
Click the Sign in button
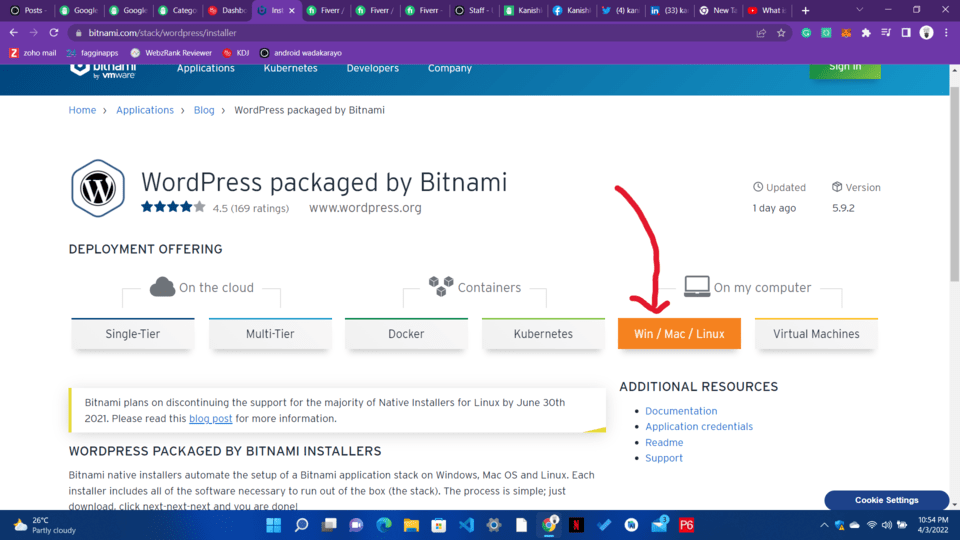pos(845,69)
